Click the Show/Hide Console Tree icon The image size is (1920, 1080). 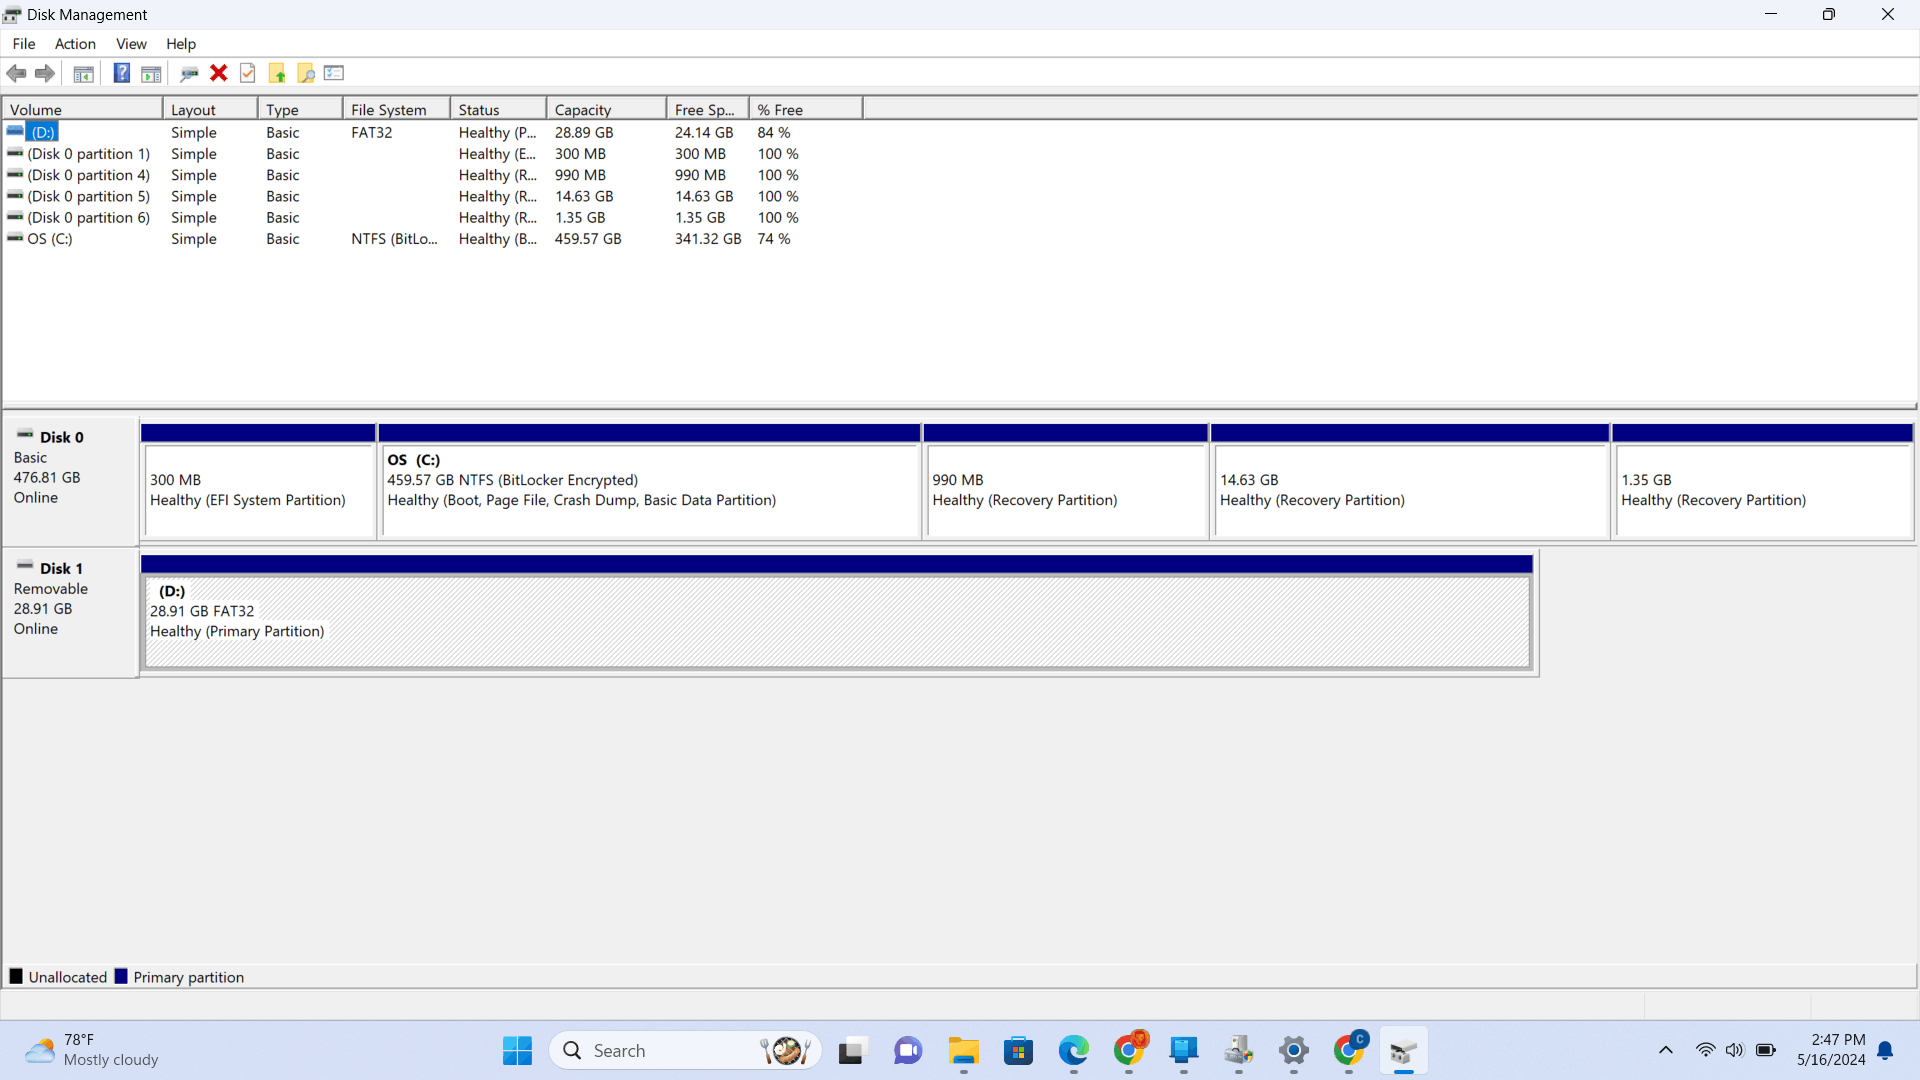[x=84, y=73]
